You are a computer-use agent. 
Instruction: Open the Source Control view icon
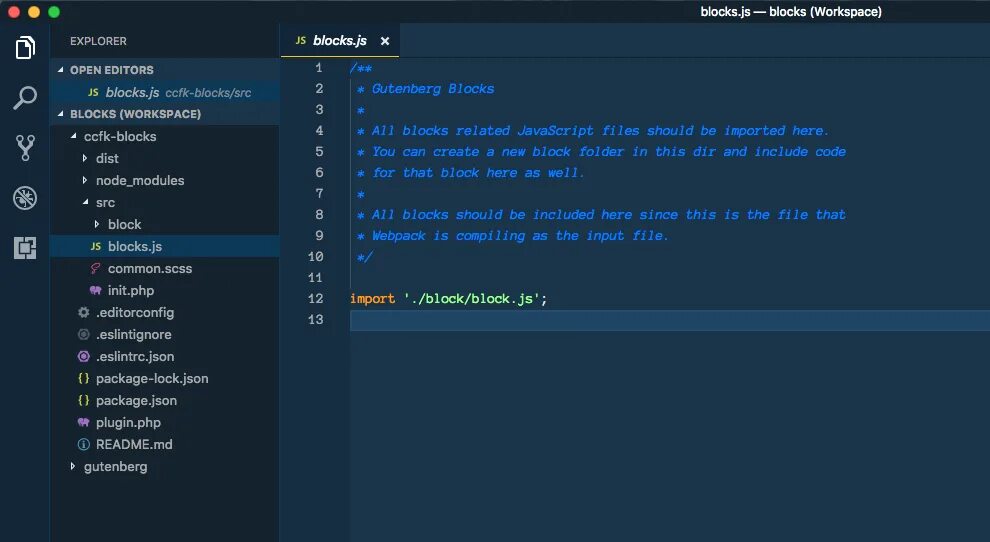tap(25, 147)
